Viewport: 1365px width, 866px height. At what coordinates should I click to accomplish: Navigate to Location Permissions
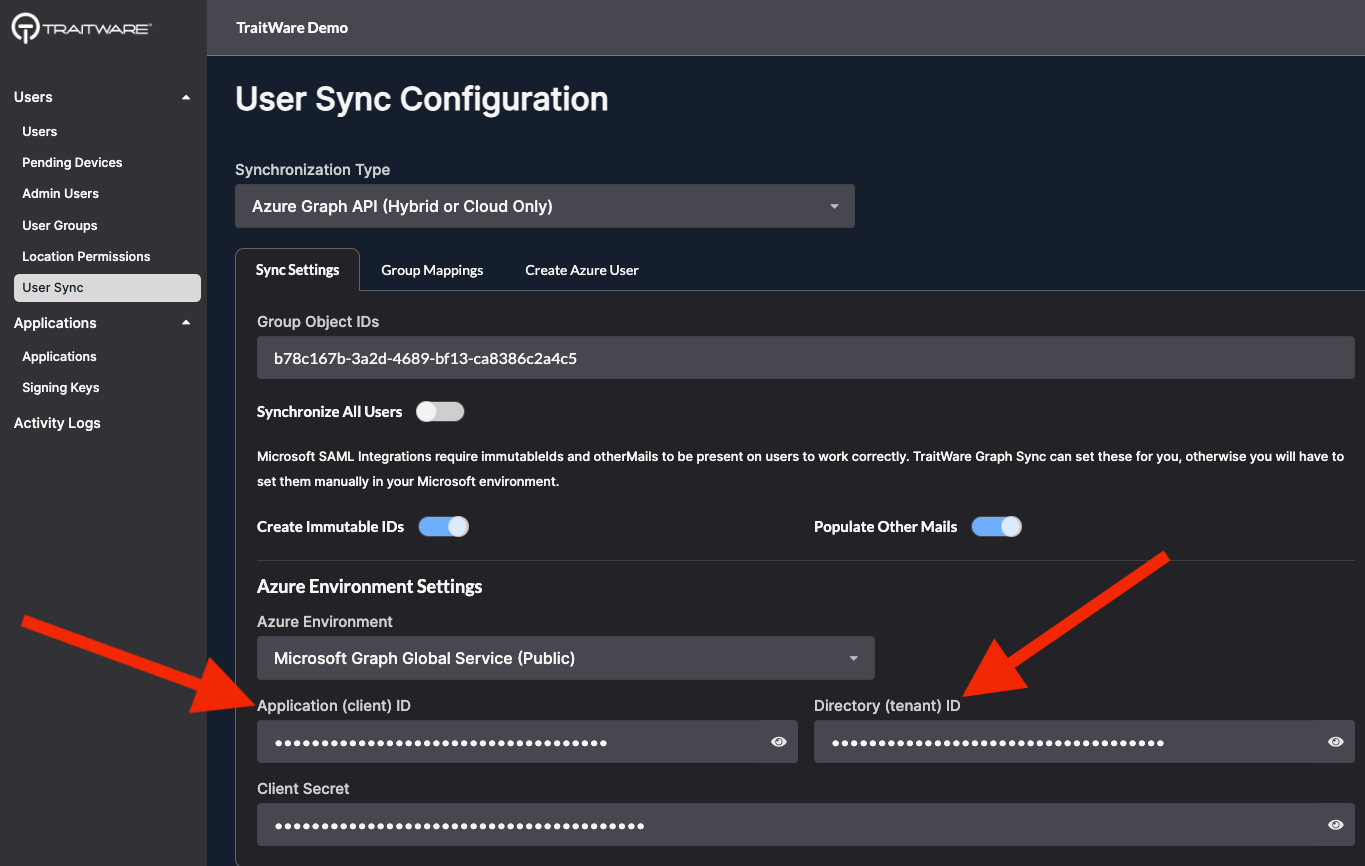(86, 256)
